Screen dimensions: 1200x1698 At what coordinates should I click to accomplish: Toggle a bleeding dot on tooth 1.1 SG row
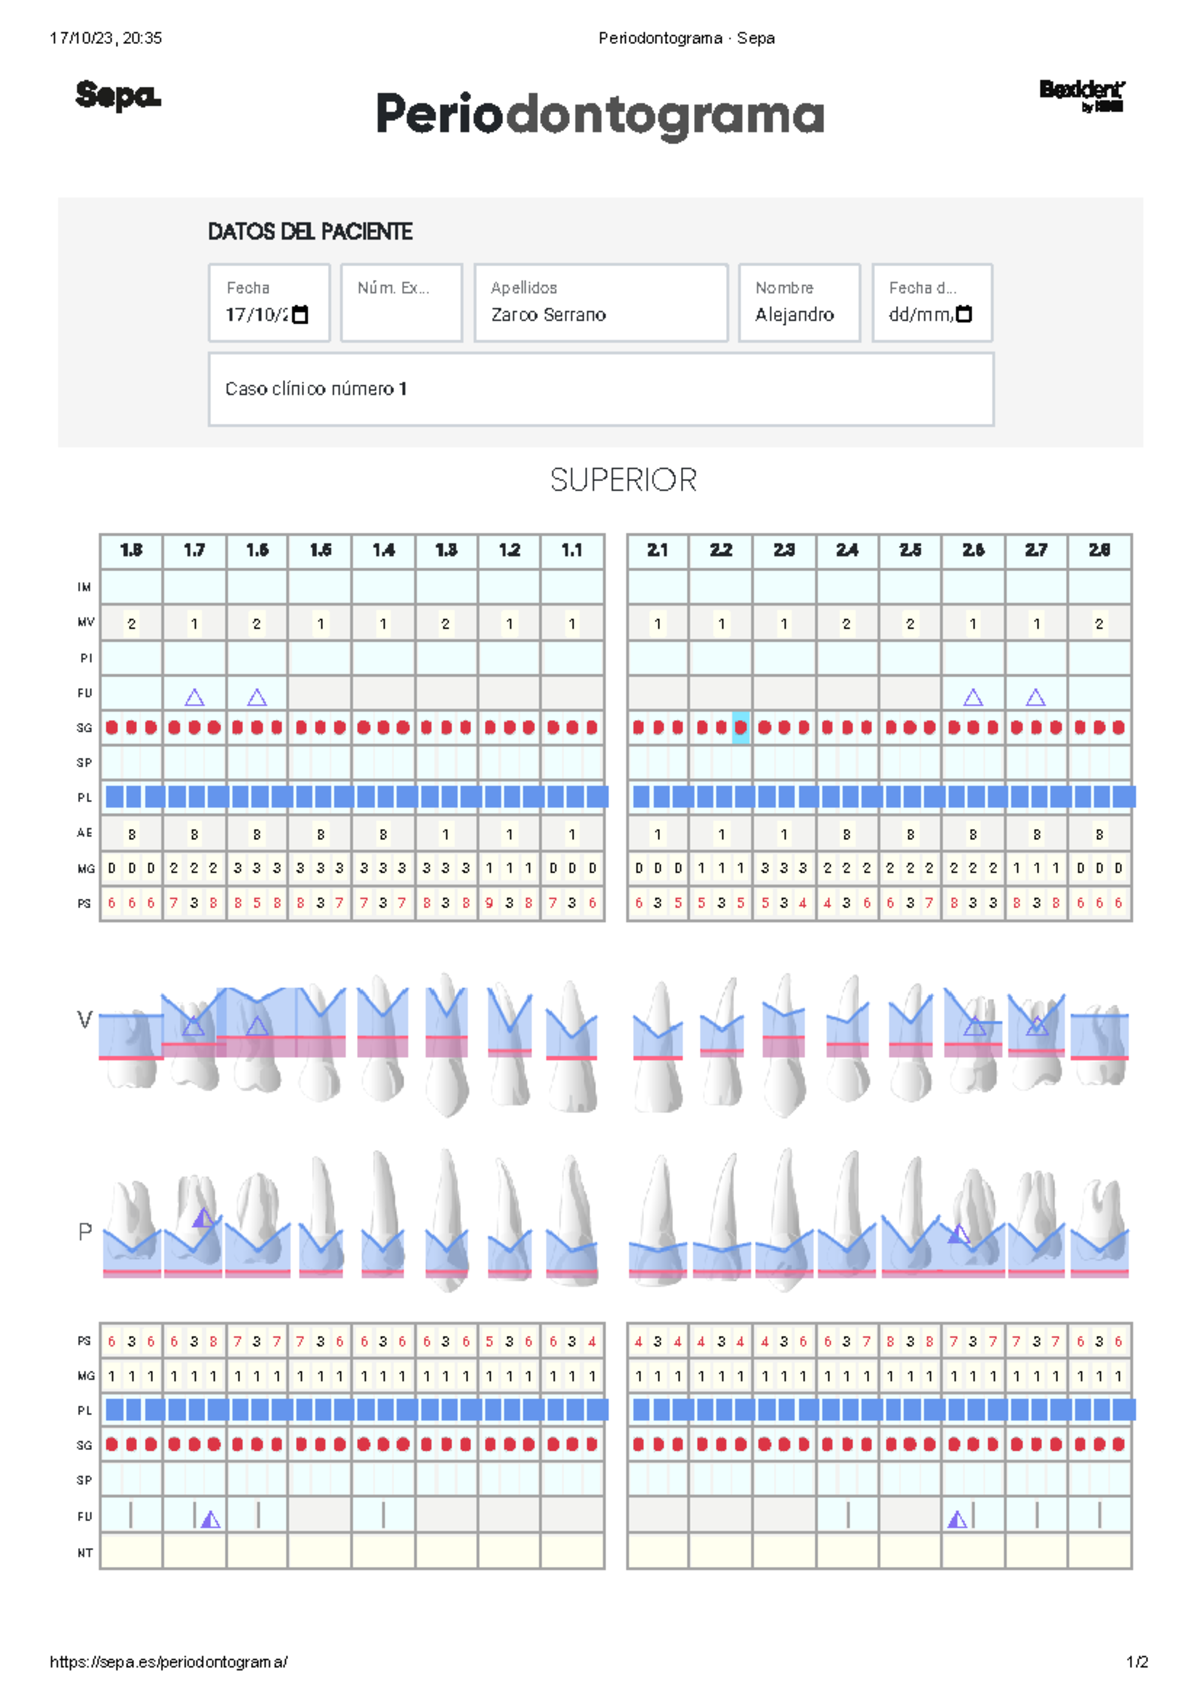570,727
